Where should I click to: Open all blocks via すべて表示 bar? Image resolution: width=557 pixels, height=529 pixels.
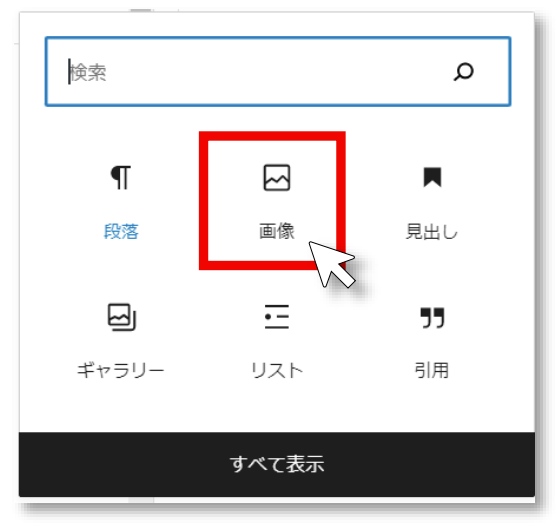(x=277, y=464)
